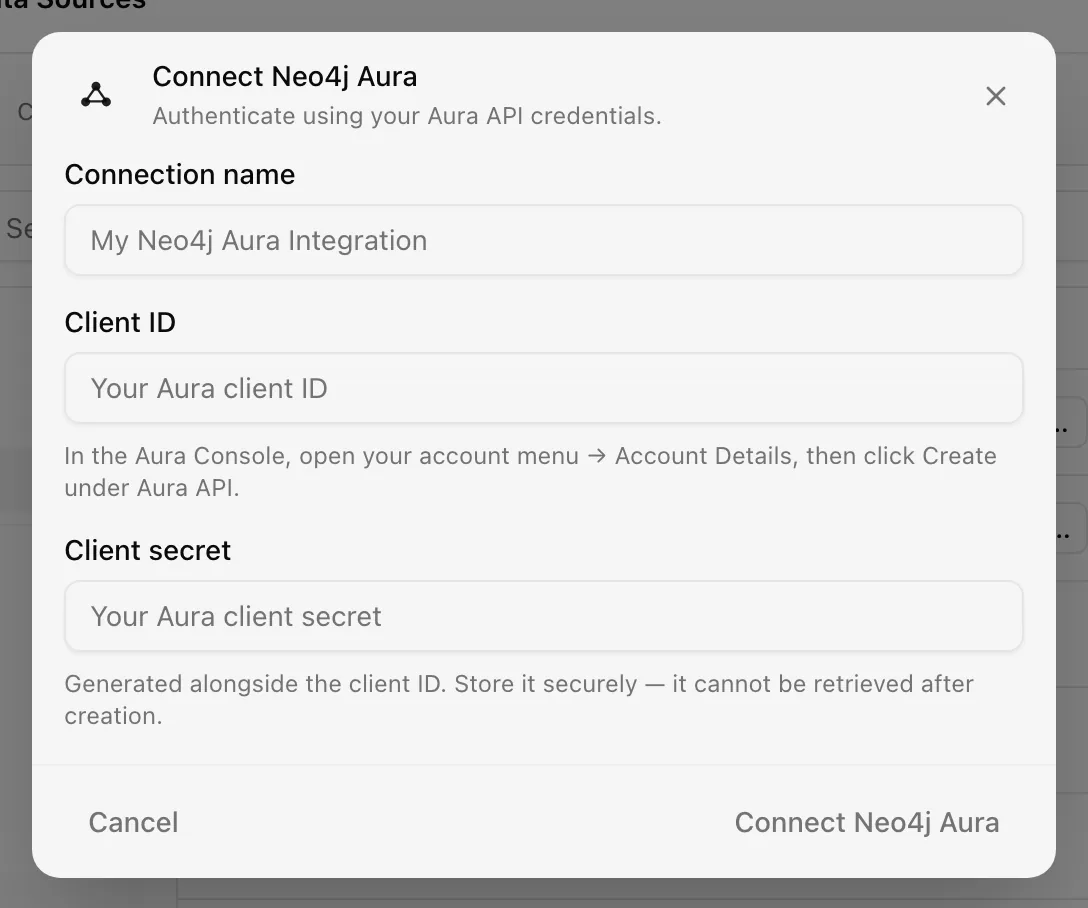Click the Aura Console help text under Client ID
The width and height of the screenshot is (1088, 908).
click(530, 472)
